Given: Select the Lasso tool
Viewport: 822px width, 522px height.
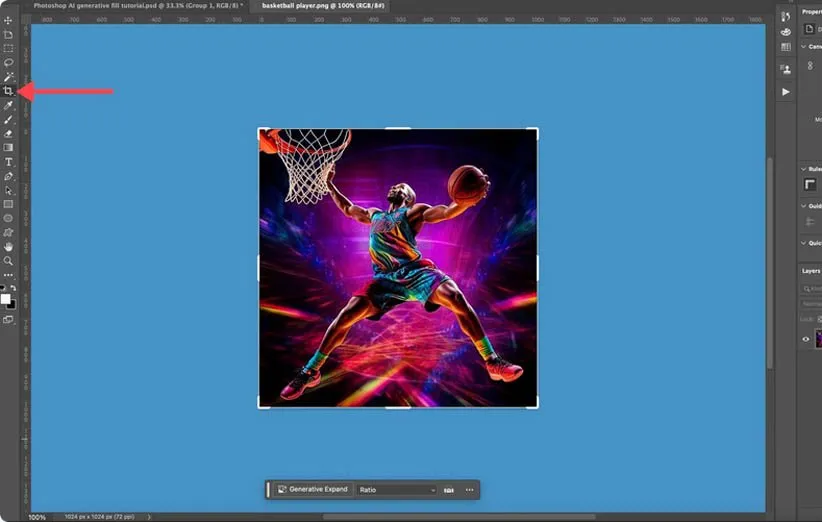Looking at the screenshot, I should point(8,62).
